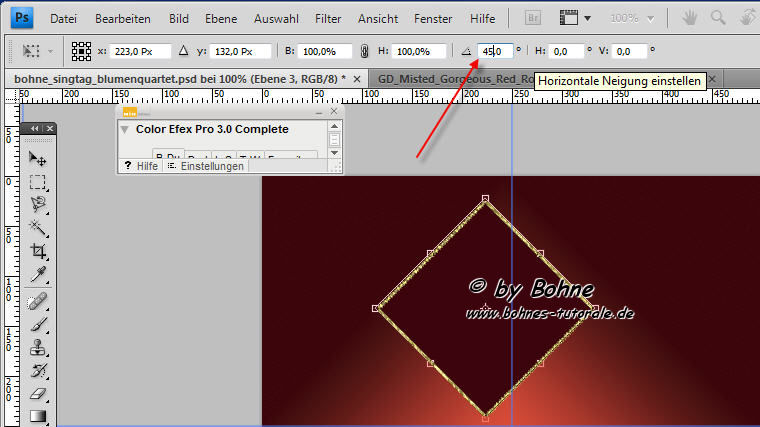Image resolution: width=760 pixels, height=427 pixels.
Task: Select the Move tool
Action: pyautogui.click(x=38, y=158)
